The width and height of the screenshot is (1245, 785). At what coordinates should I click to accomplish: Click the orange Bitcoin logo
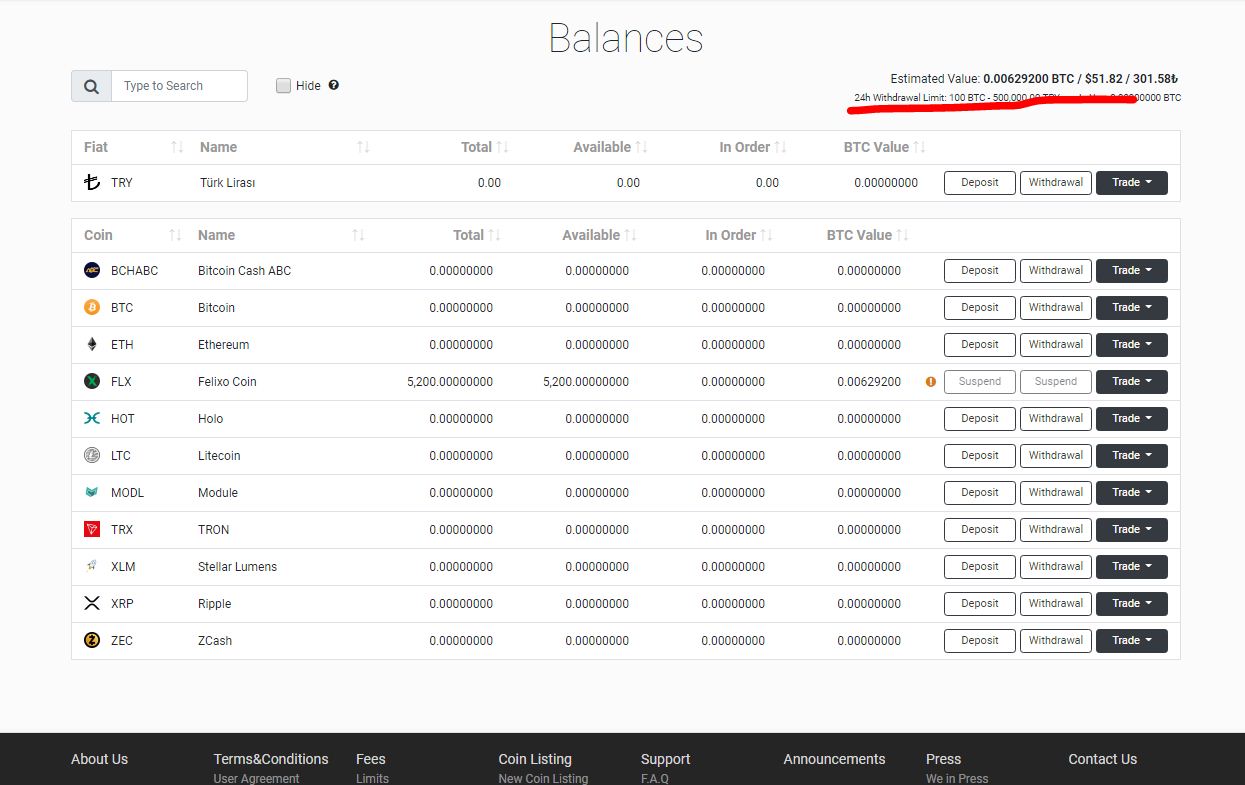coord(92,307)
